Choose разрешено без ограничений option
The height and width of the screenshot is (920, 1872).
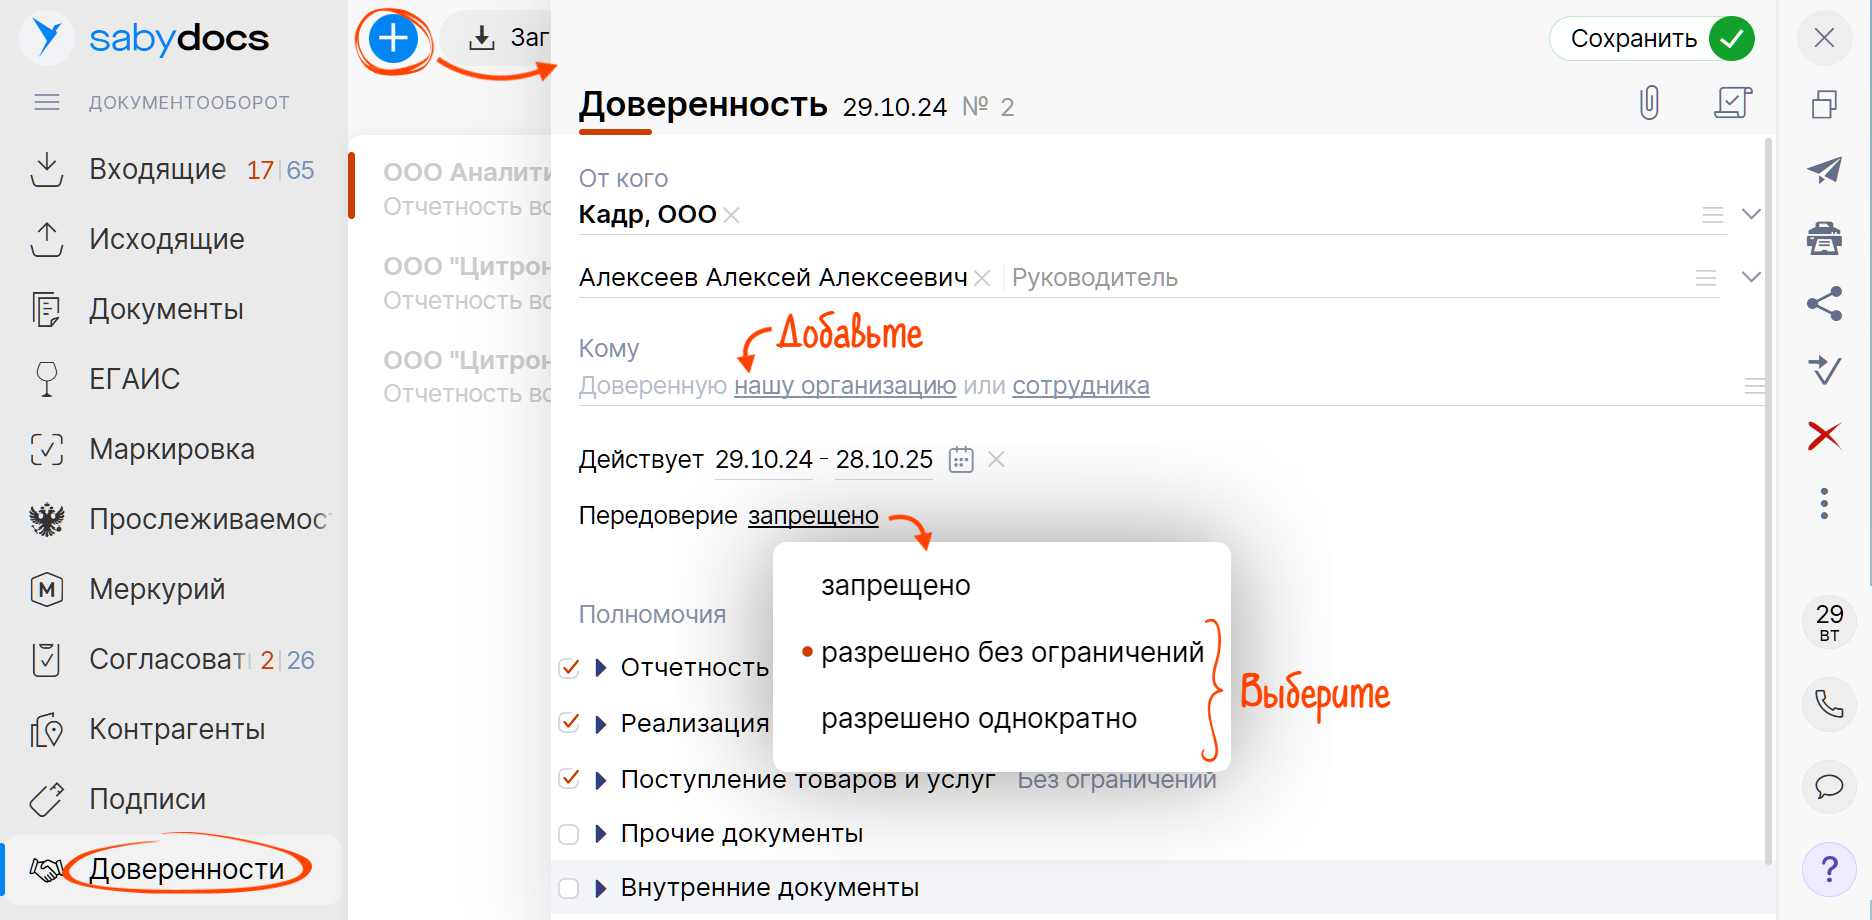pos(1011,652)
